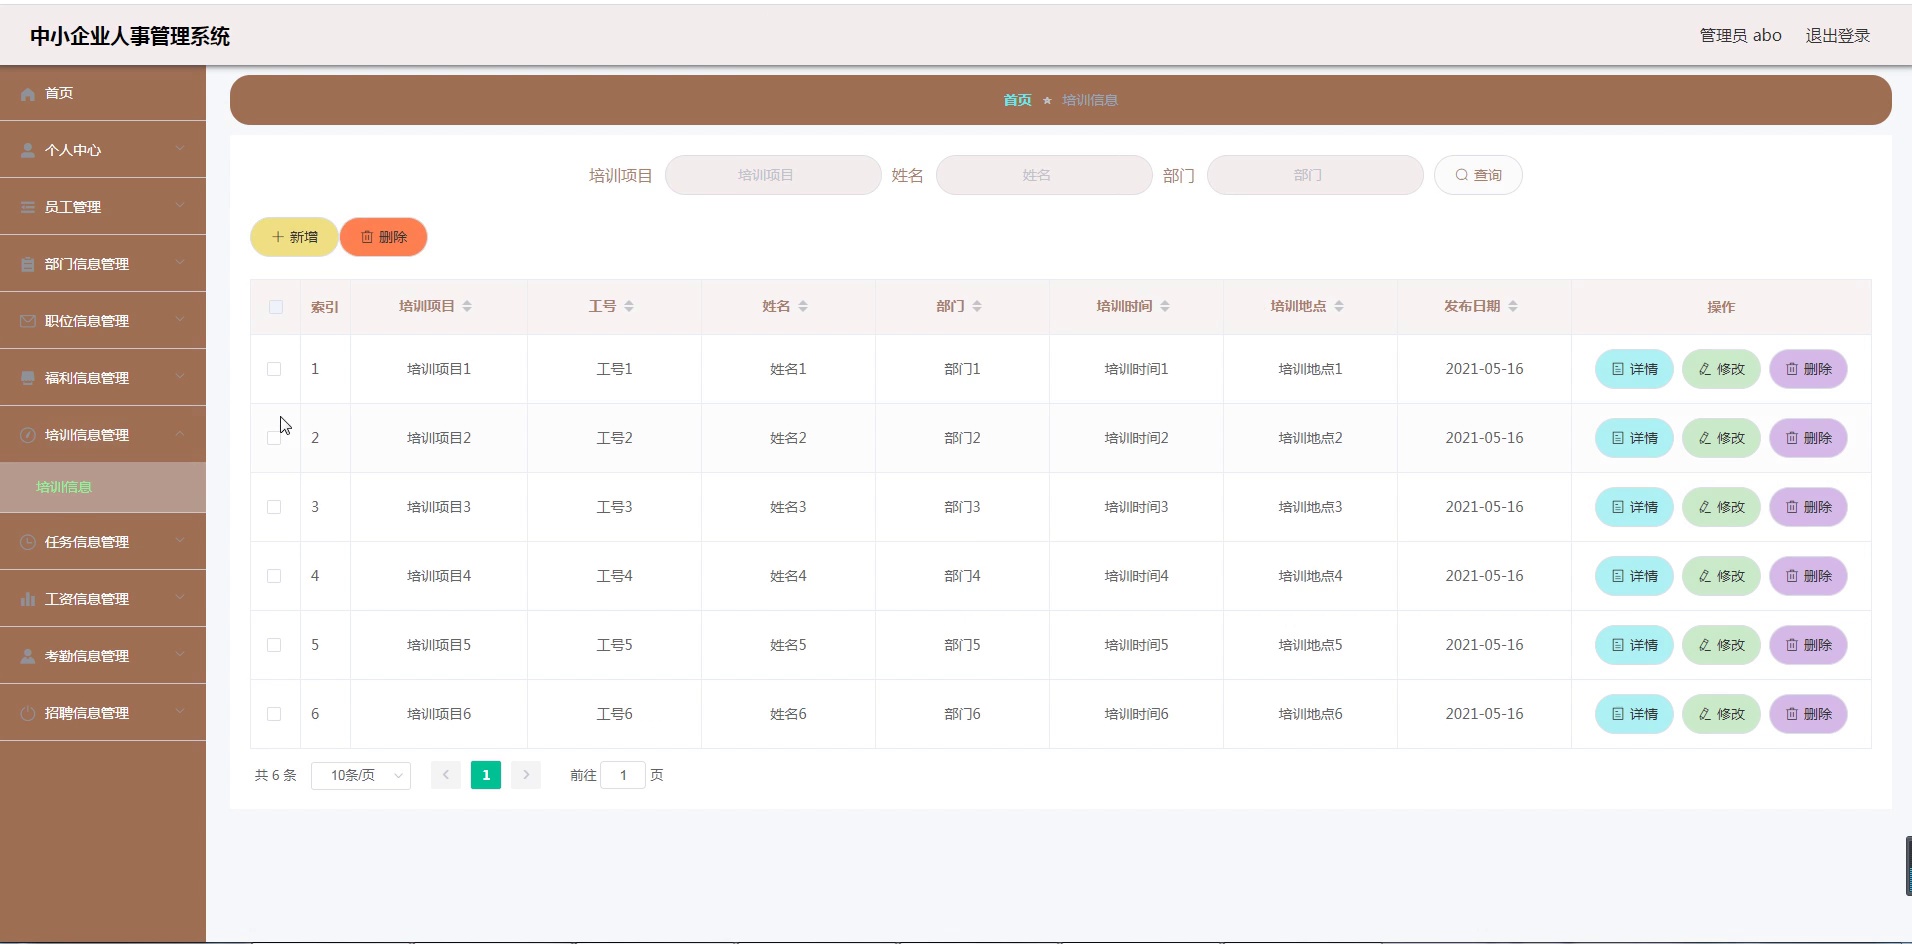The image size is (1912, 944).
Task: Click the sort arrows on 部门 column
Action: tap(977, 307)
